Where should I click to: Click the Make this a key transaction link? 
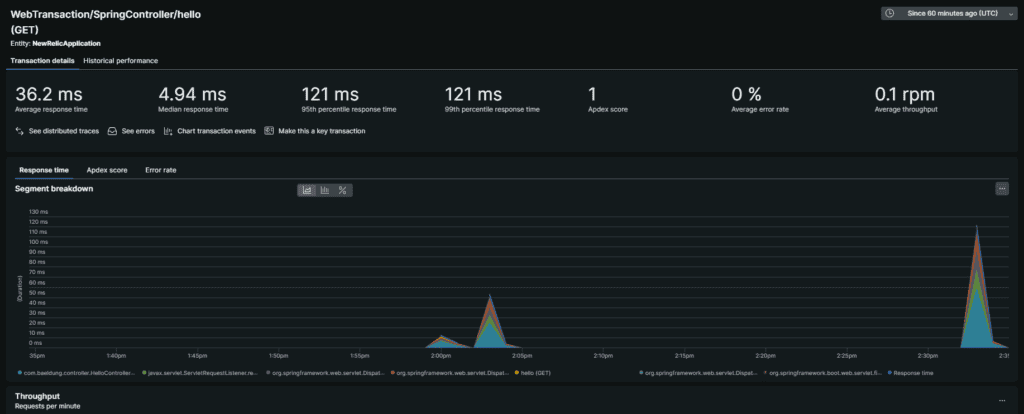[320, 131]
